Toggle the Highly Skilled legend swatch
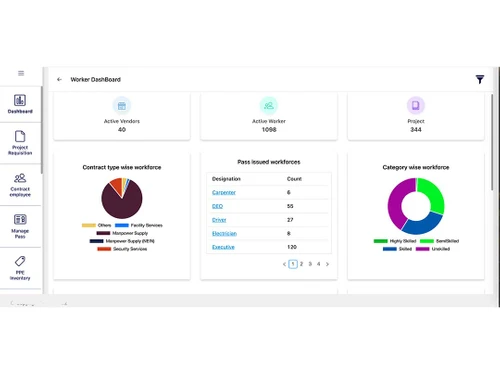500x375 pixels. (381, 241)
